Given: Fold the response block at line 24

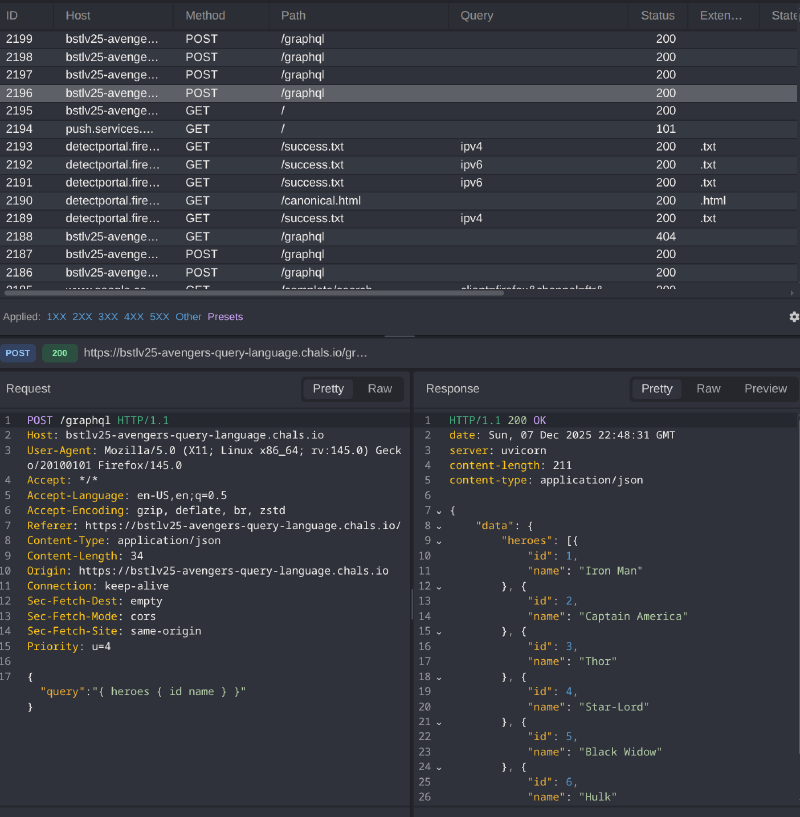Looking at the screenshot, I should coord(439,766).
